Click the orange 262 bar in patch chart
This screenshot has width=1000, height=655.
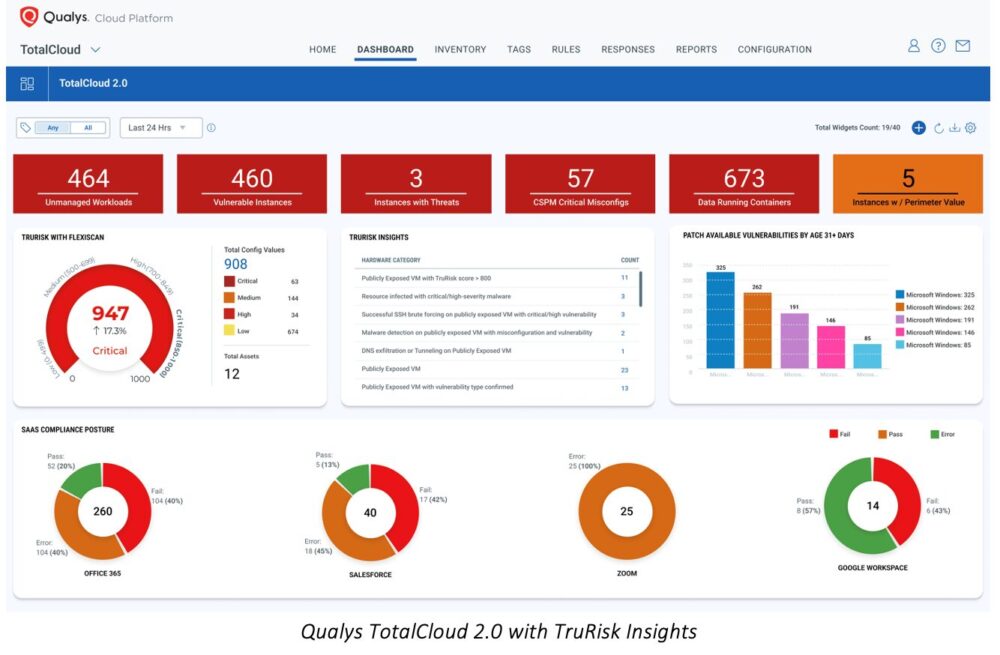[757, 330]
